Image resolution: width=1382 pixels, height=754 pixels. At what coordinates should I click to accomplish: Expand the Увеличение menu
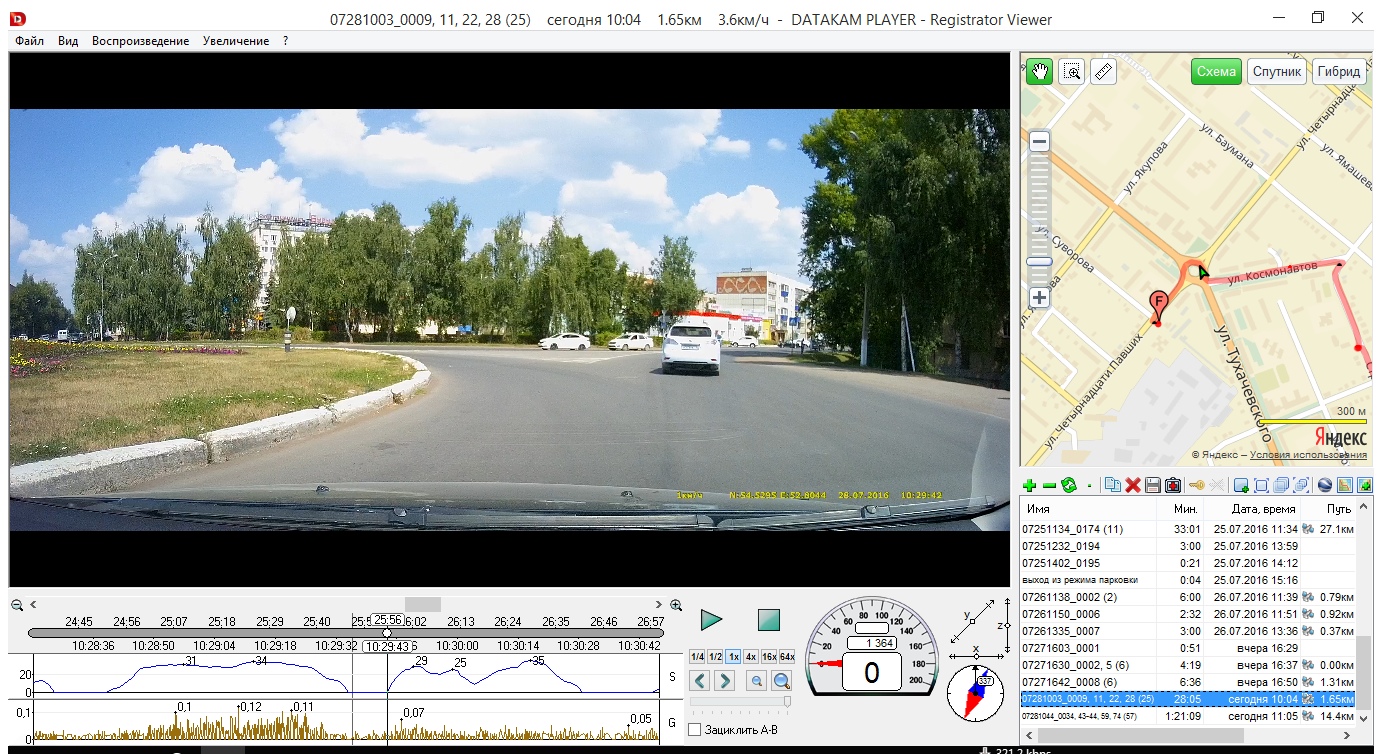click(235, 41)
